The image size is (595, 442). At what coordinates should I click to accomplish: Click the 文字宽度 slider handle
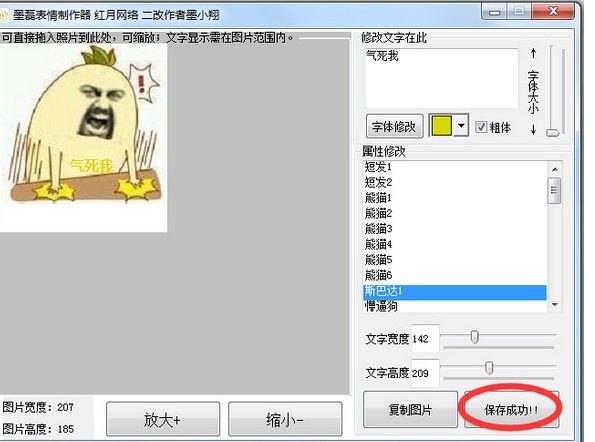point(474,337)
